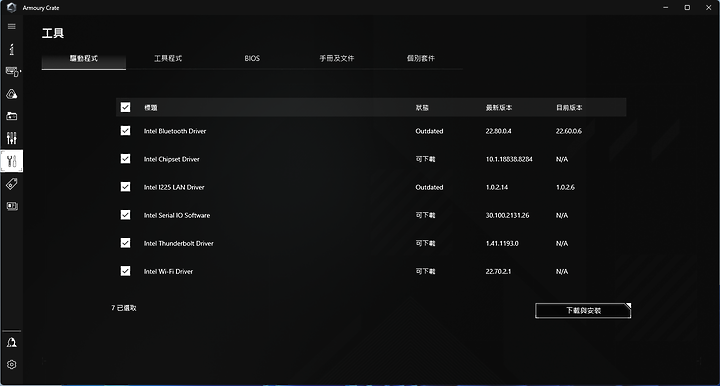Viewport: 720px width, 386px height.
Task: Click the 可下載 status of Wi-Fi Driver
Action: click(x=425, y=271)
